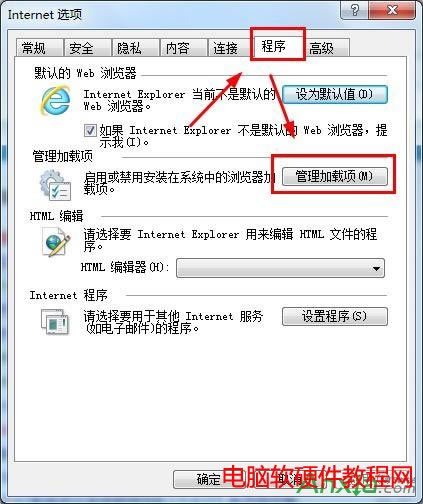Toggle the default browser prompt checkbox

coord(90,130)
